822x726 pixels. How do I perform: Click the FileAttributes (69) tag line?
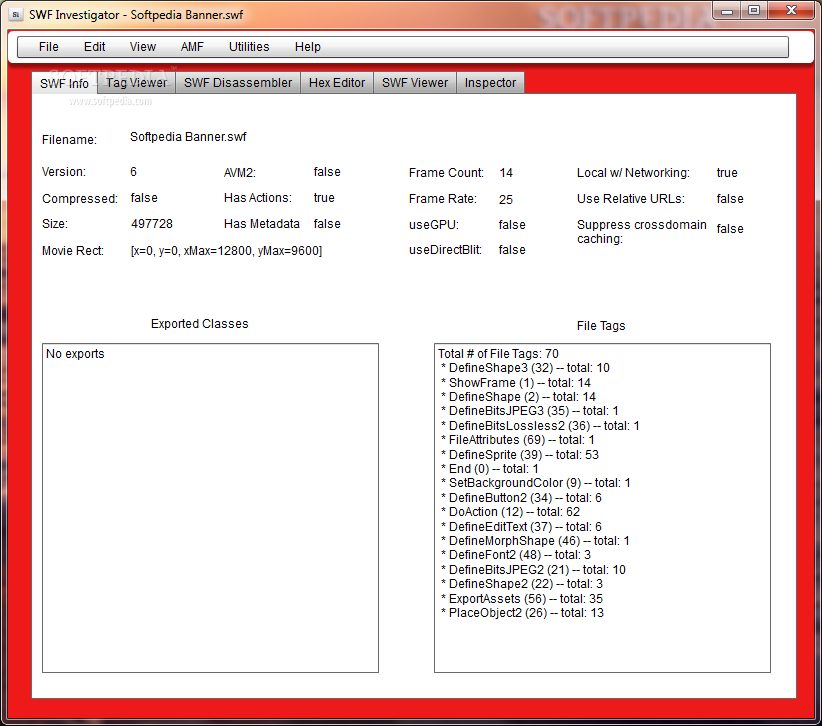point(518,440)
